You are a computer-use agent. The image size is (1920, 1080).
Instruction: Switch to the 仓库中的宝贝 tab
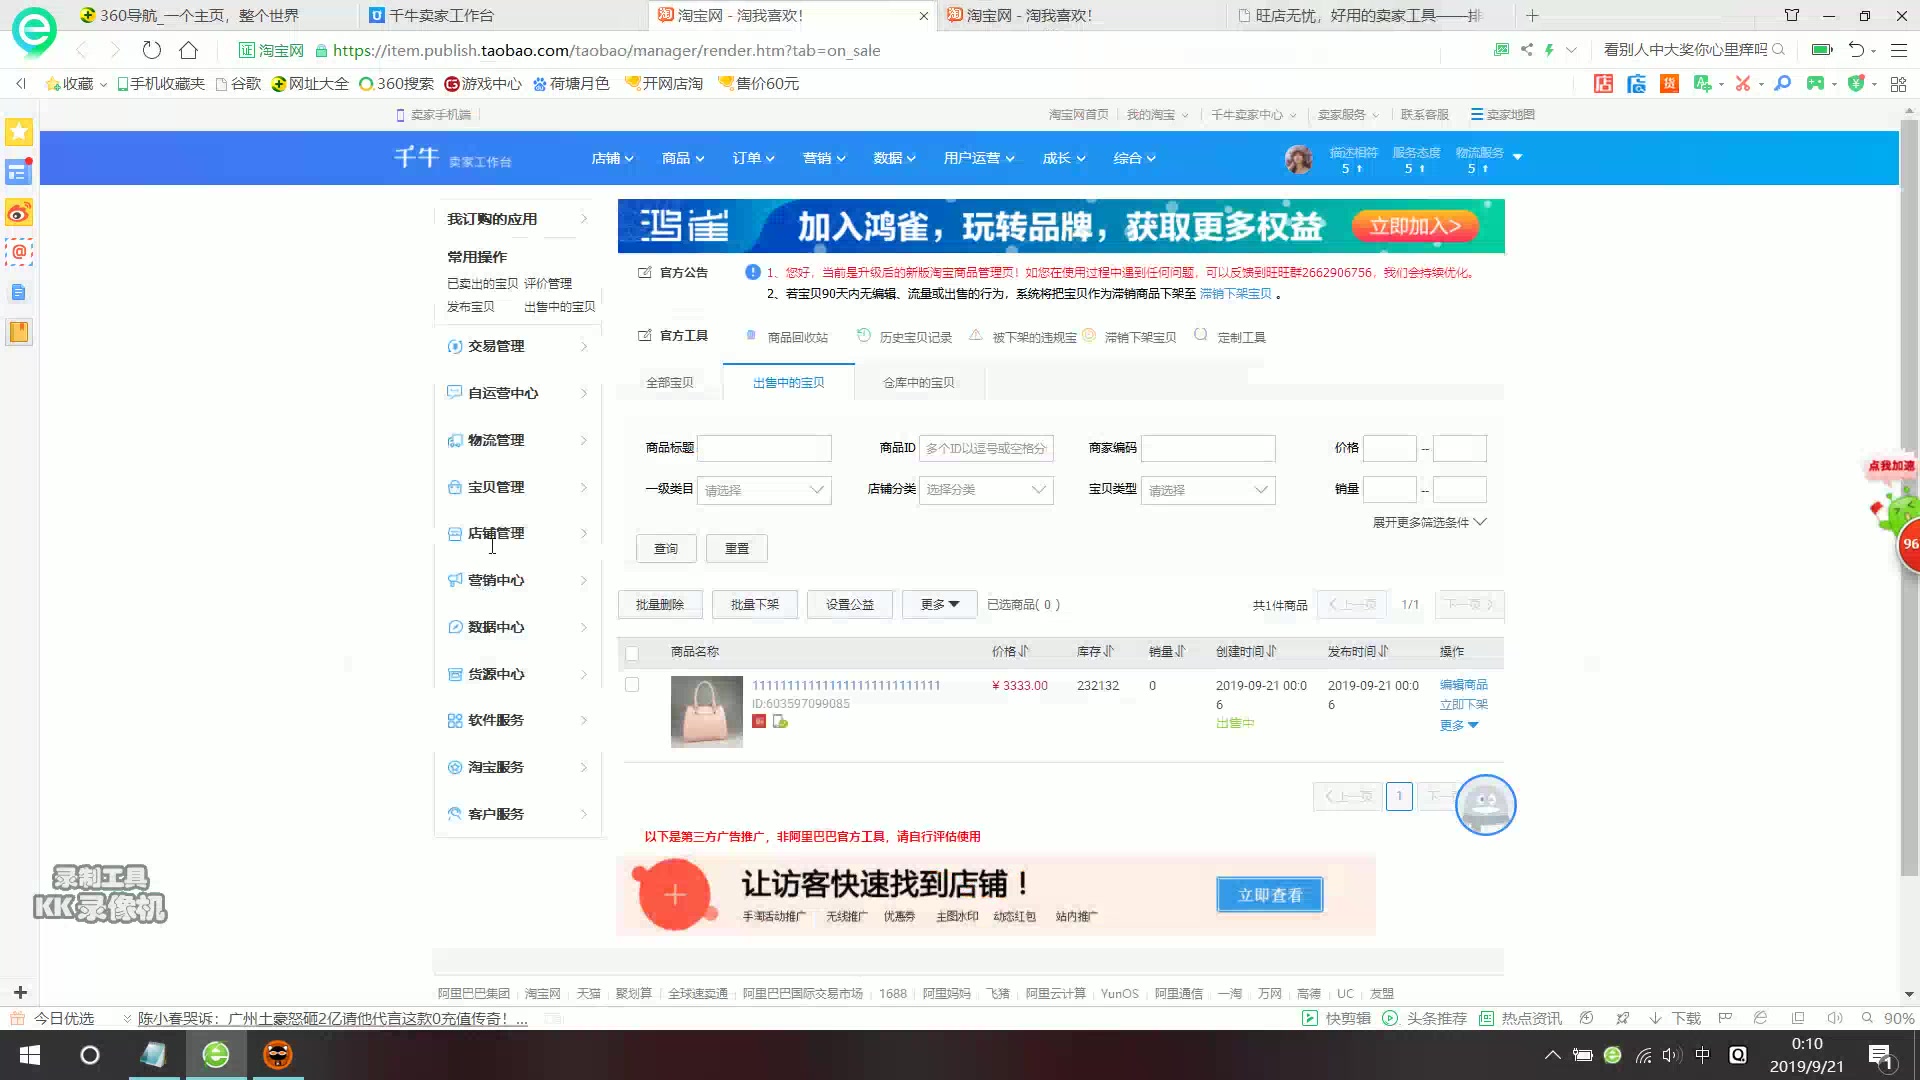coord(918,383)
